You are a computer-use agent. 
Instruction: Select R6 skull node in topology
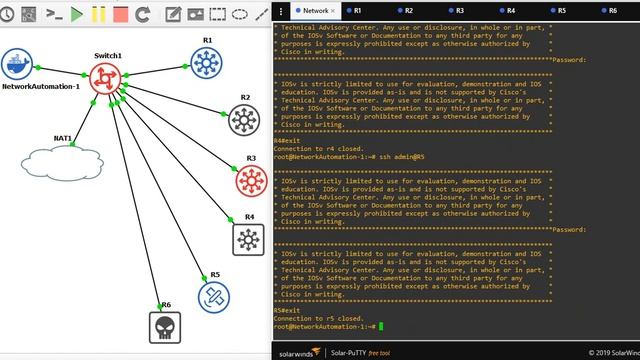coord(165,328)
